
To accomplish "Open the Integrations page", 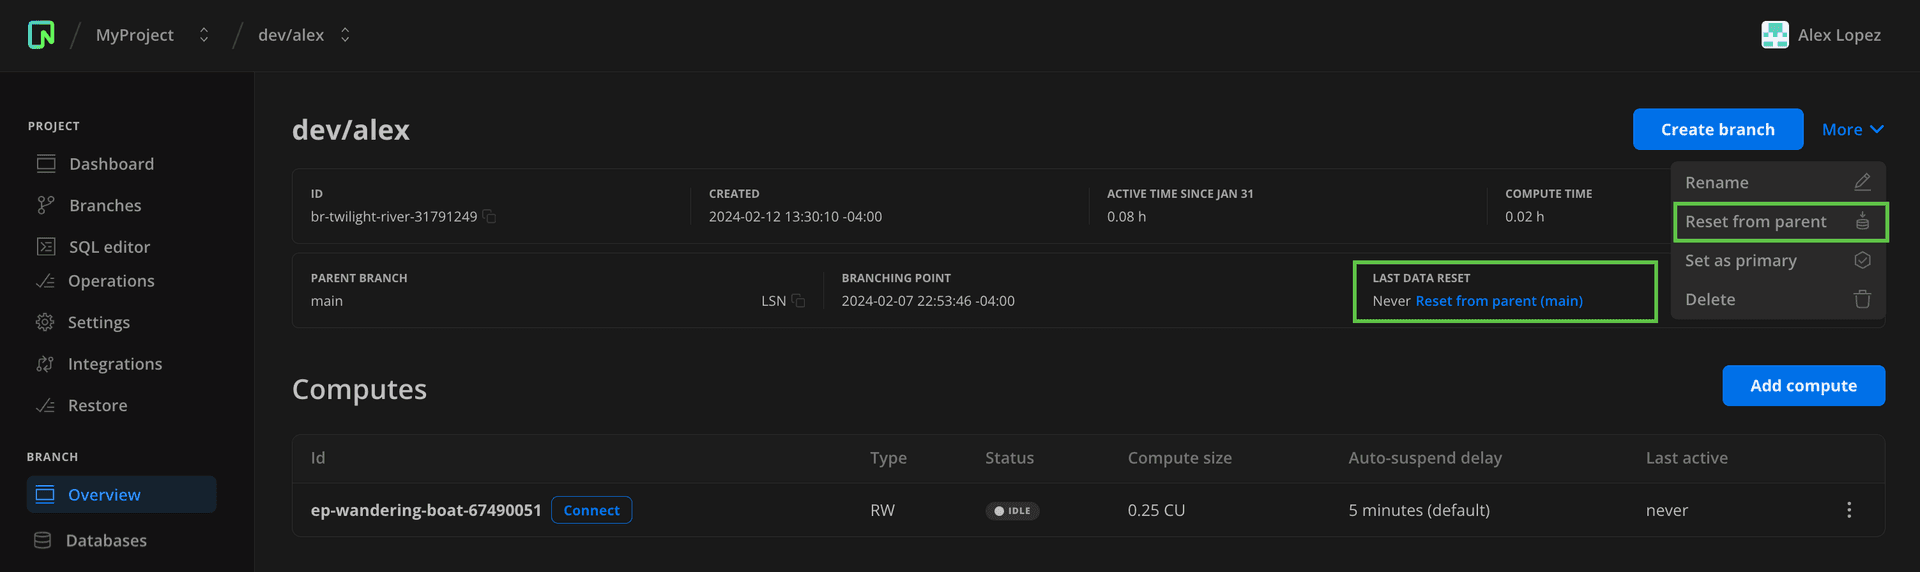I will (x=114, y=364).
